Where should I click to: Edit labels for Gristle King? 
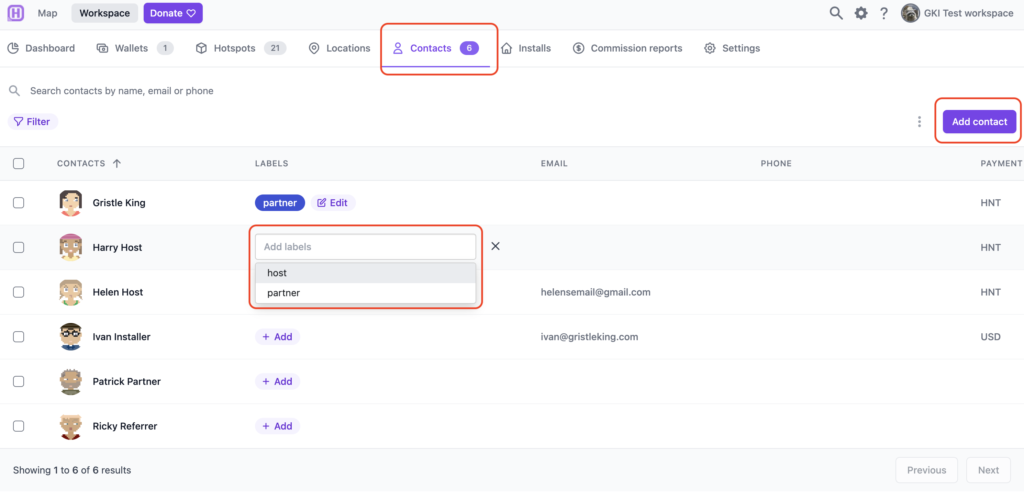[x=333, y=203]
